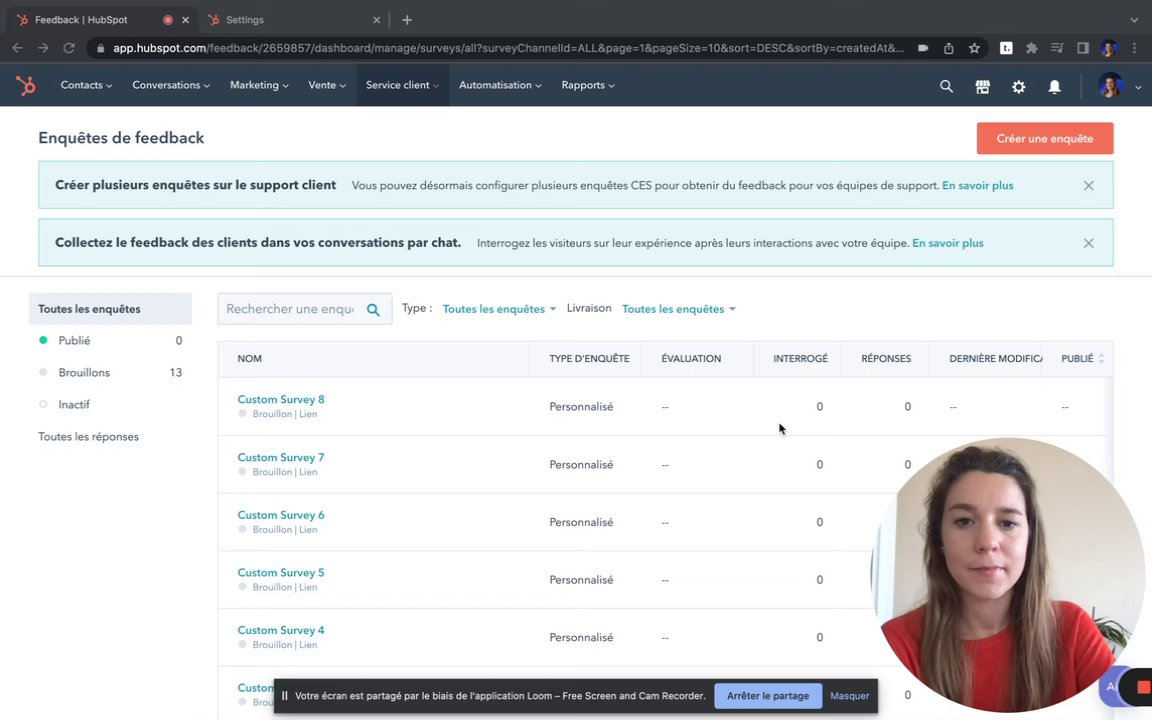
Task: Open the Livraison filter dropdown
Action: tap(678, 309)
